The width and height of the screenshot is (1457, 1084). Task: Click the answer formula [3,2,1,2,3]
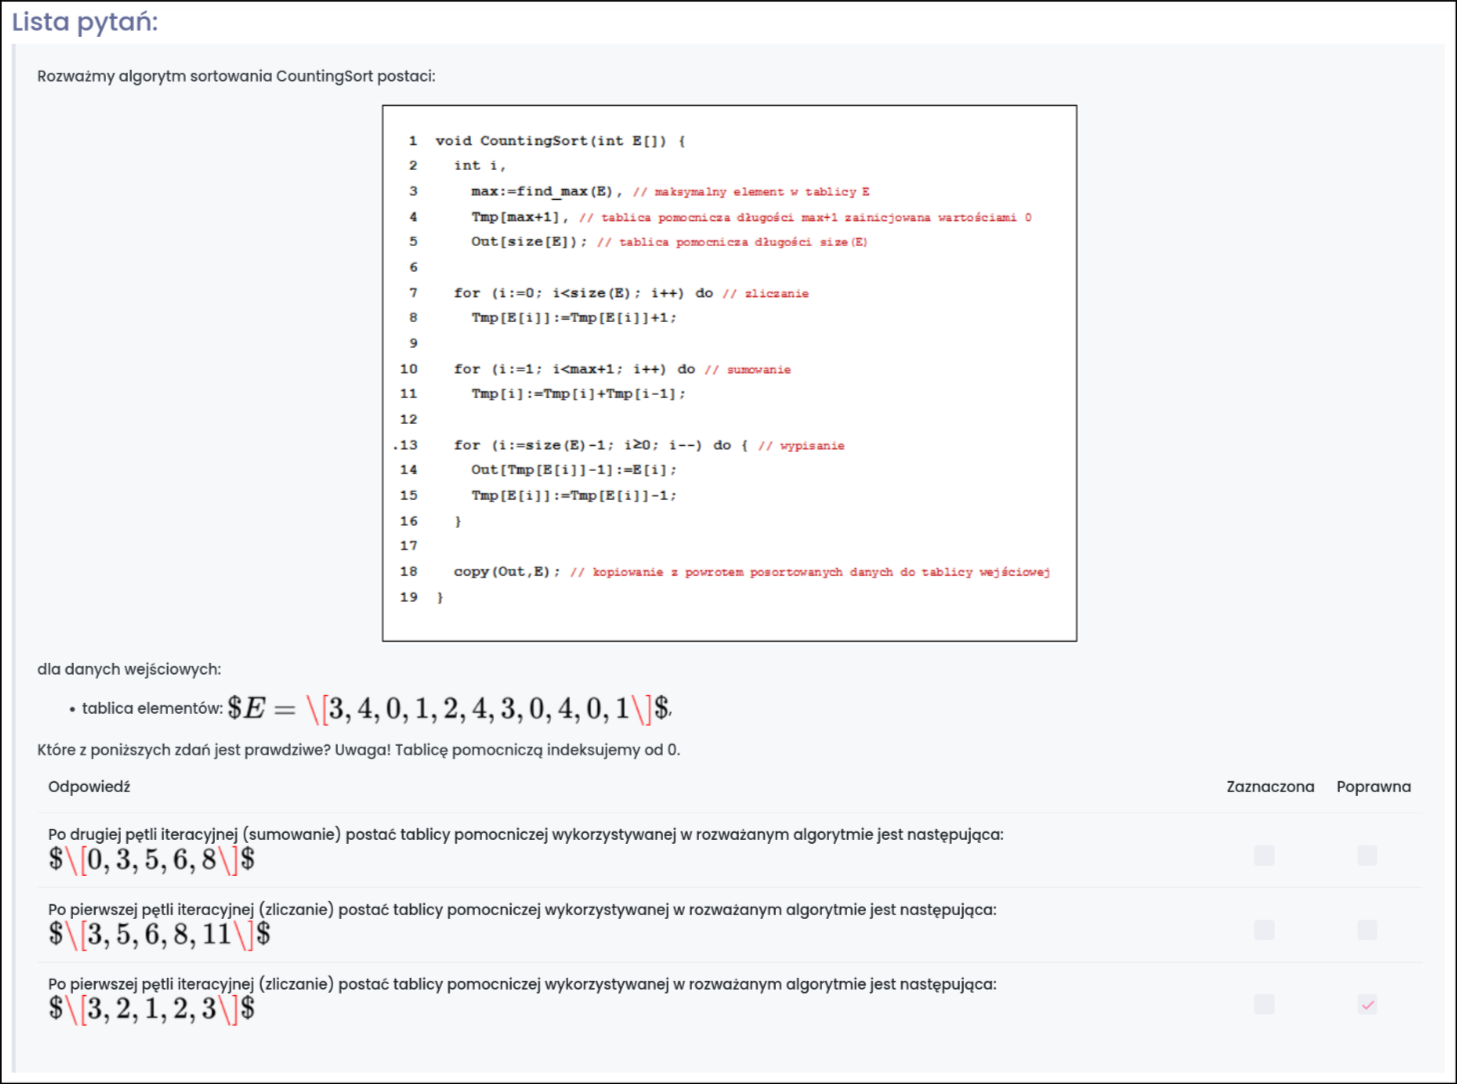click(x=151, y=1009)
